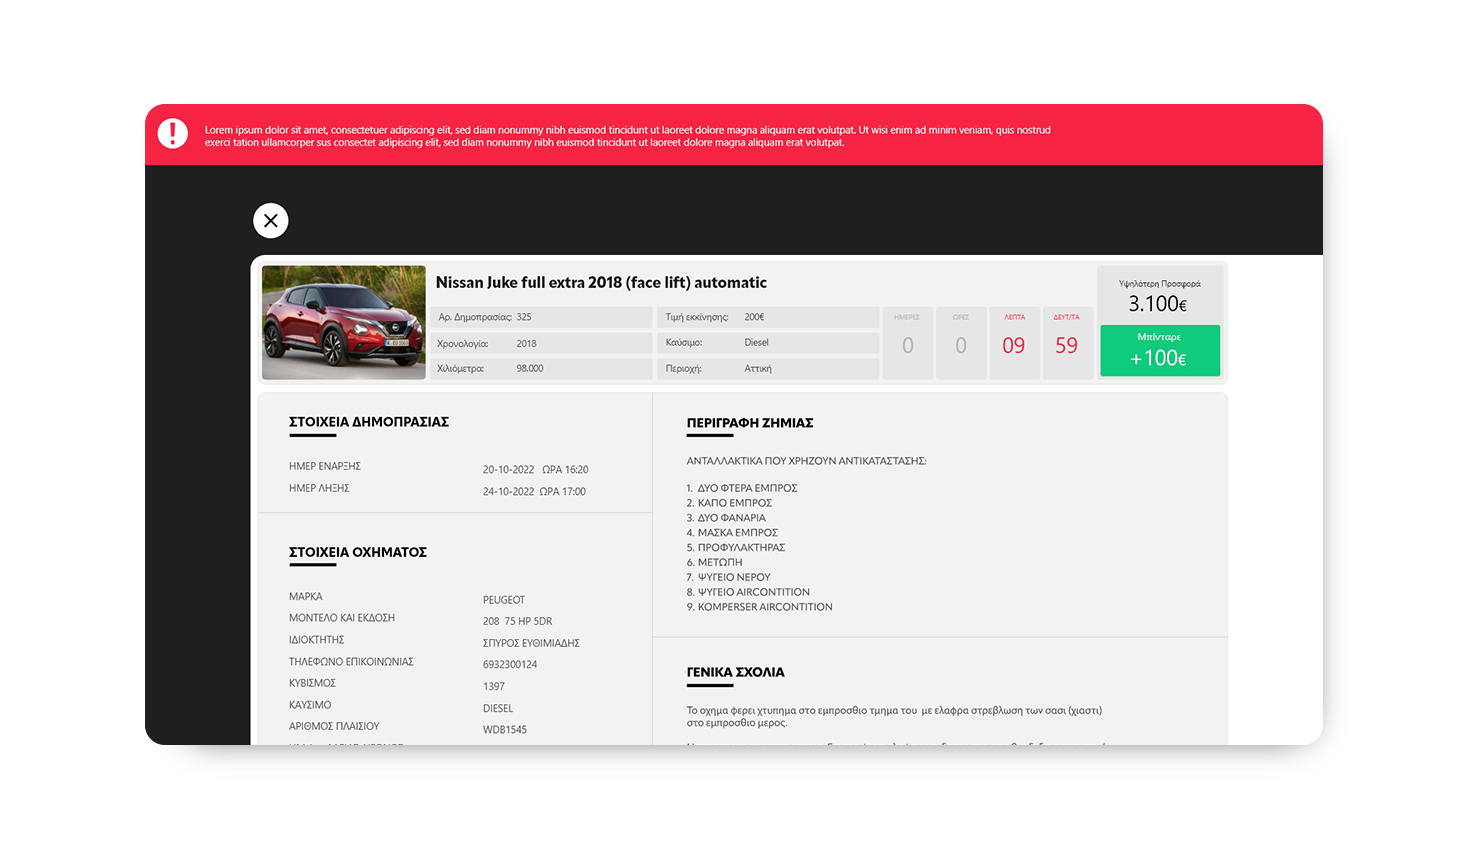
Task: Click the starting price 200€ field
Action: 769,317
